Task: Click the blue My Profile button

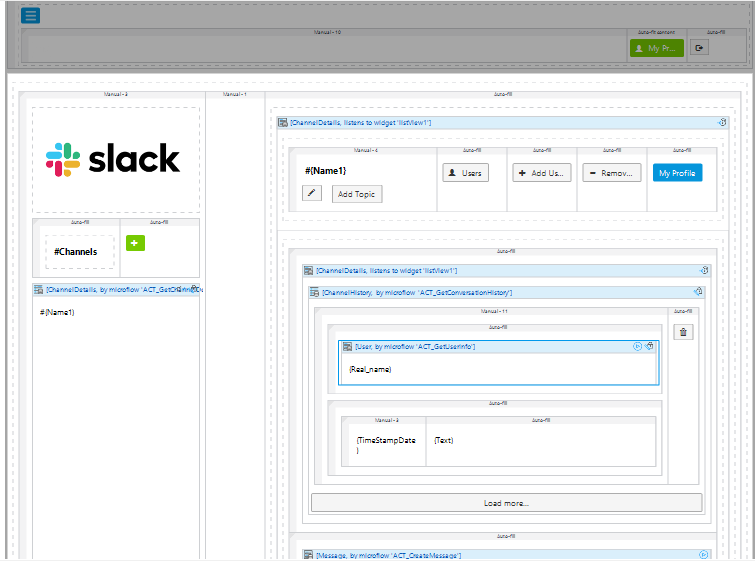Action: (x=677, y=173)
